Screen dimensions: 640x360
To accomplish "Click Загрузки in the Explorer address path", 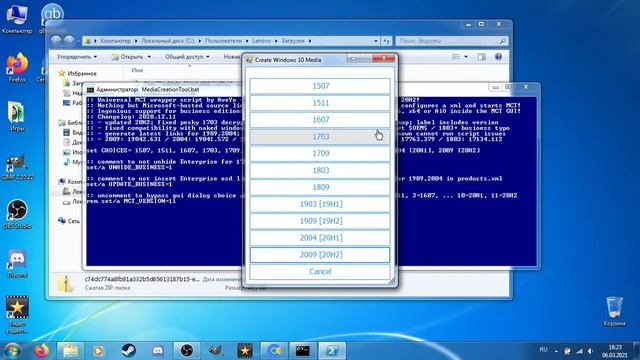I will click(x=293, y=41).
